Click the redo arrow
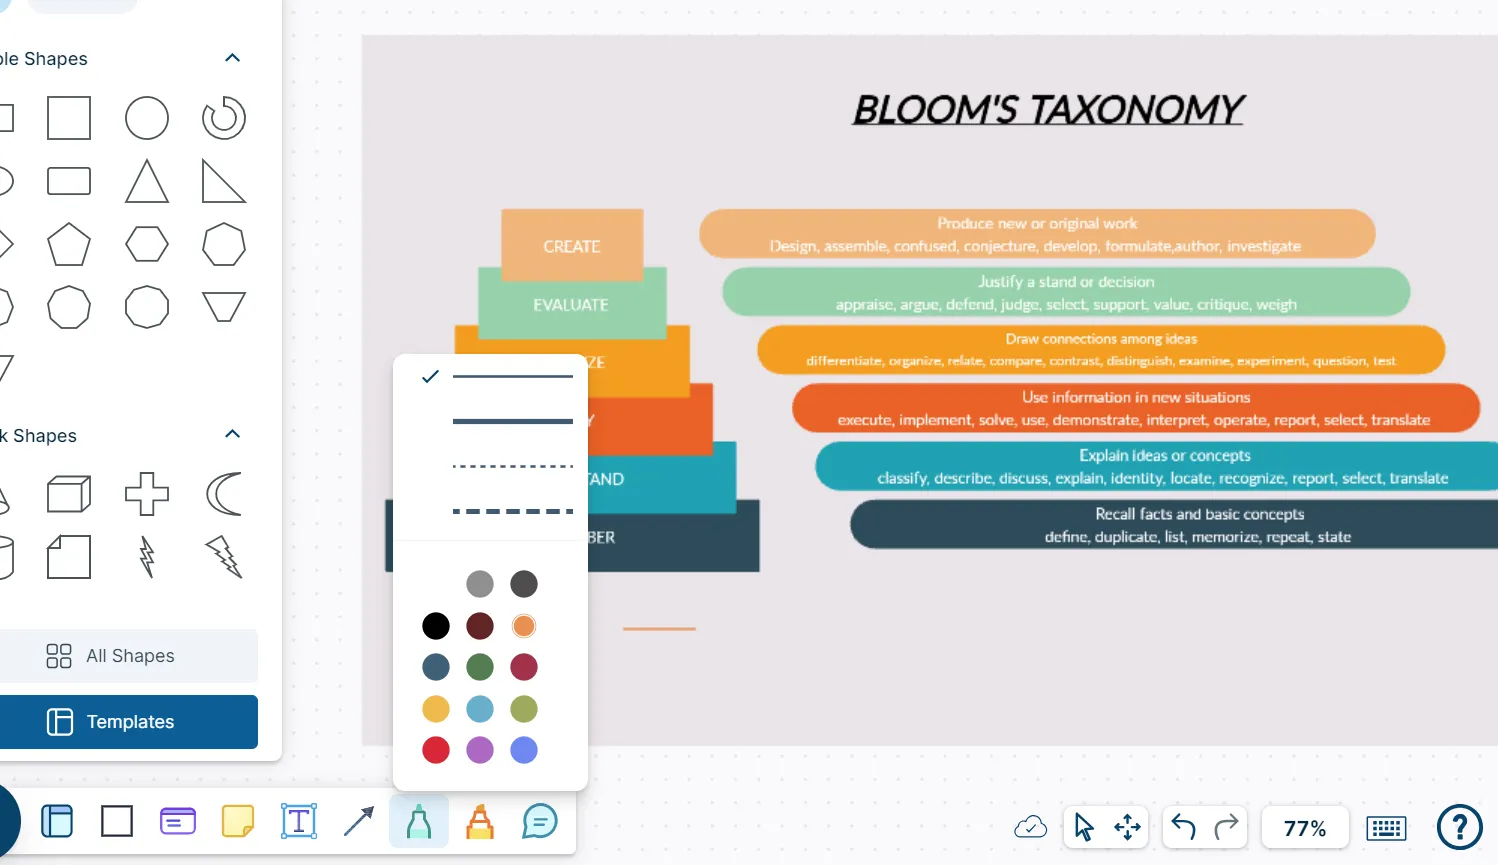Screen dimensions: 1498x865 (x=1226, y=827)
